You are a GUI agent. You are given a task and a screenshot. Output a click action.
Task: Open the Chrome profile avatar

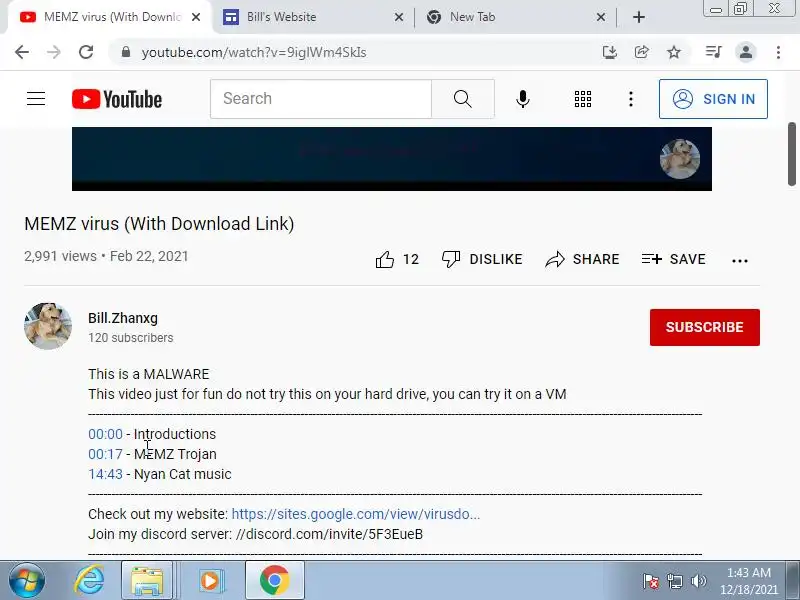click(745, 52)
